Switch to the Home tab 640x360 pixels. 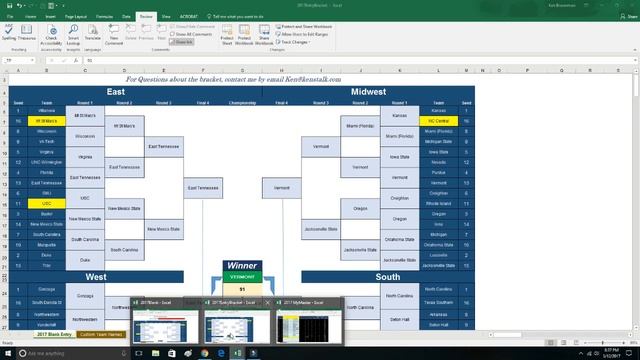coord(31,17)
